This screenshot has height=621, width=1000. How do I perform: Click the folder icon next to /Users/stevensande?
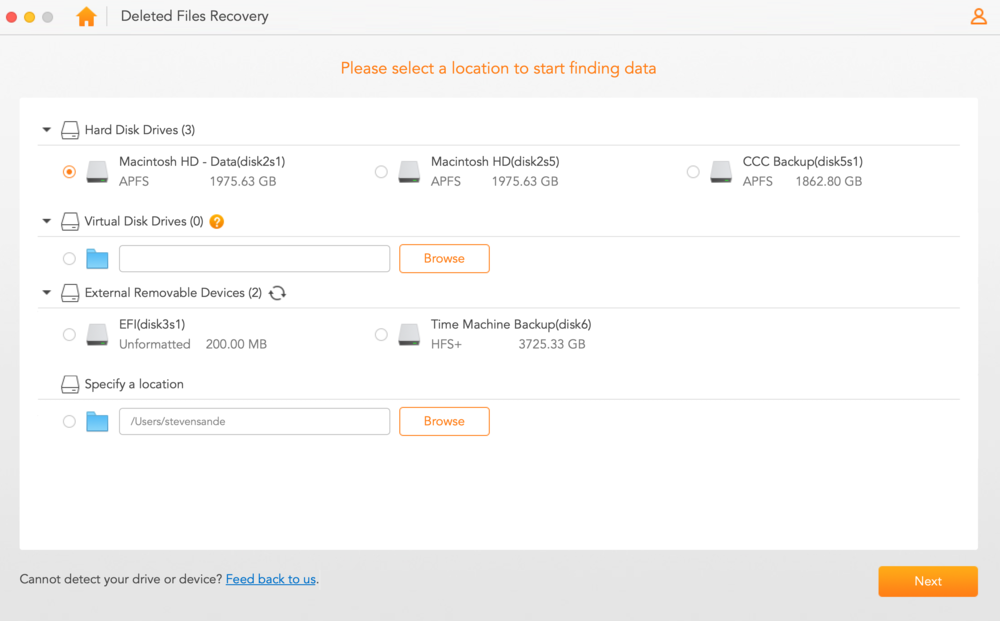pos(97,421)
